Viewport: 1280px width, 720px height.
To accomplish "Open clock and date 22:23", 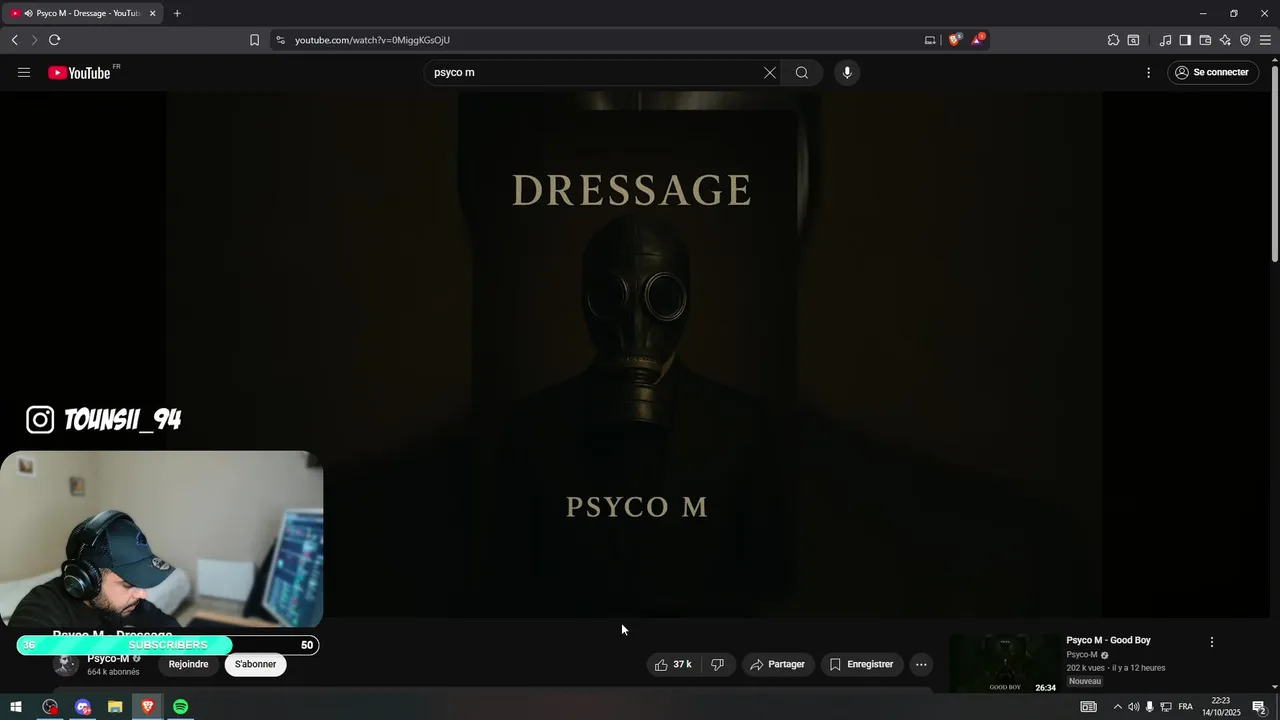I will [x=1221, y=707].
